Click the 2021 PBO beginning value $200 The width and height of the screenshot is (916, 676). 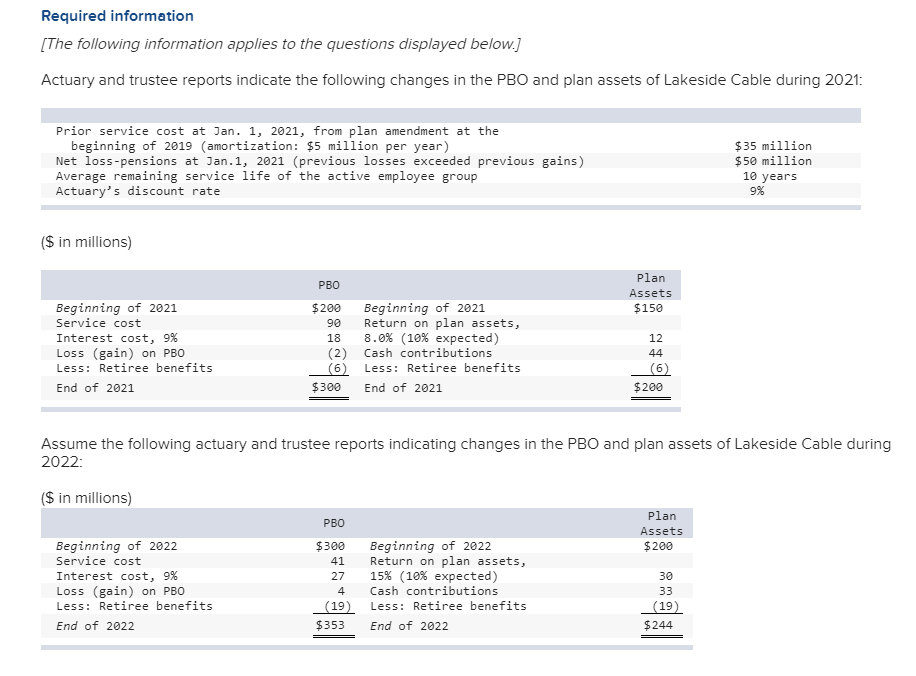pyautogui.click(x=326, y=308)
